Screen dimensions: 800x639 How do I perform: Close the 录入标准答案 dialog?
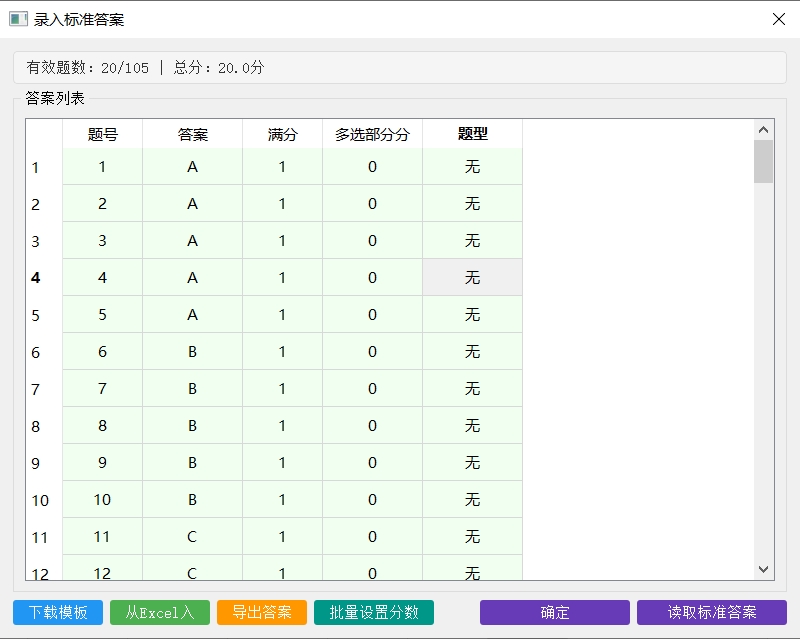click(777, 19)
